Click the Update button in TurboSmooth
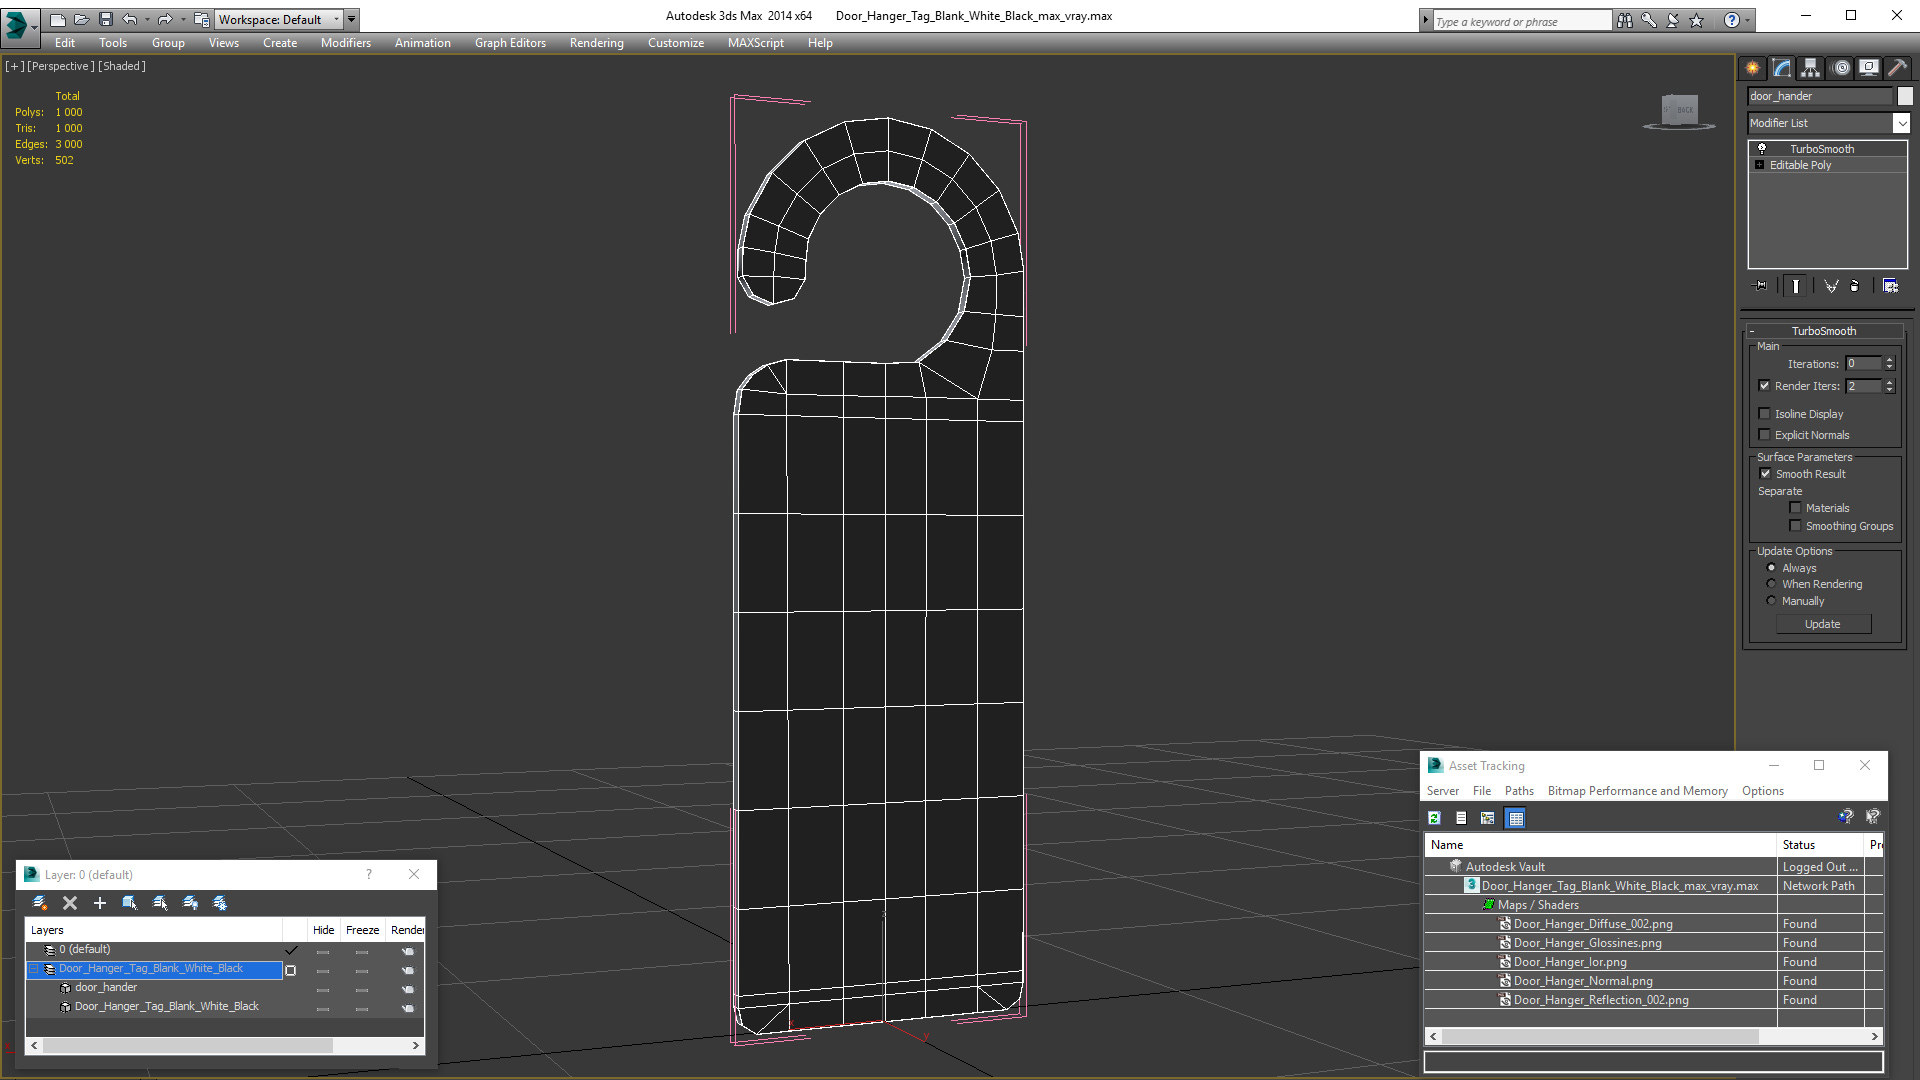Viewport: 1920px width, 1080px height. click(x=1823, y=624)
